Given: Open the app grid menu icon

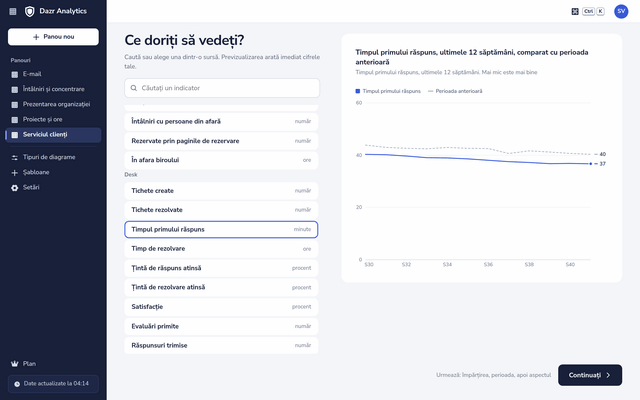Looking at the screenshot, I should 13,11.
